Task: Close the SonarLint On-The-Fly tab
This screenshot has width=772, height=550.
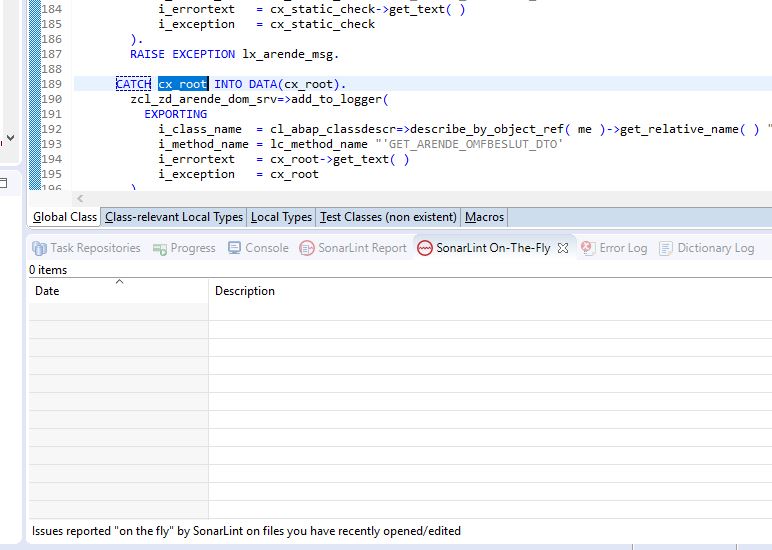Action: (563, 248)
